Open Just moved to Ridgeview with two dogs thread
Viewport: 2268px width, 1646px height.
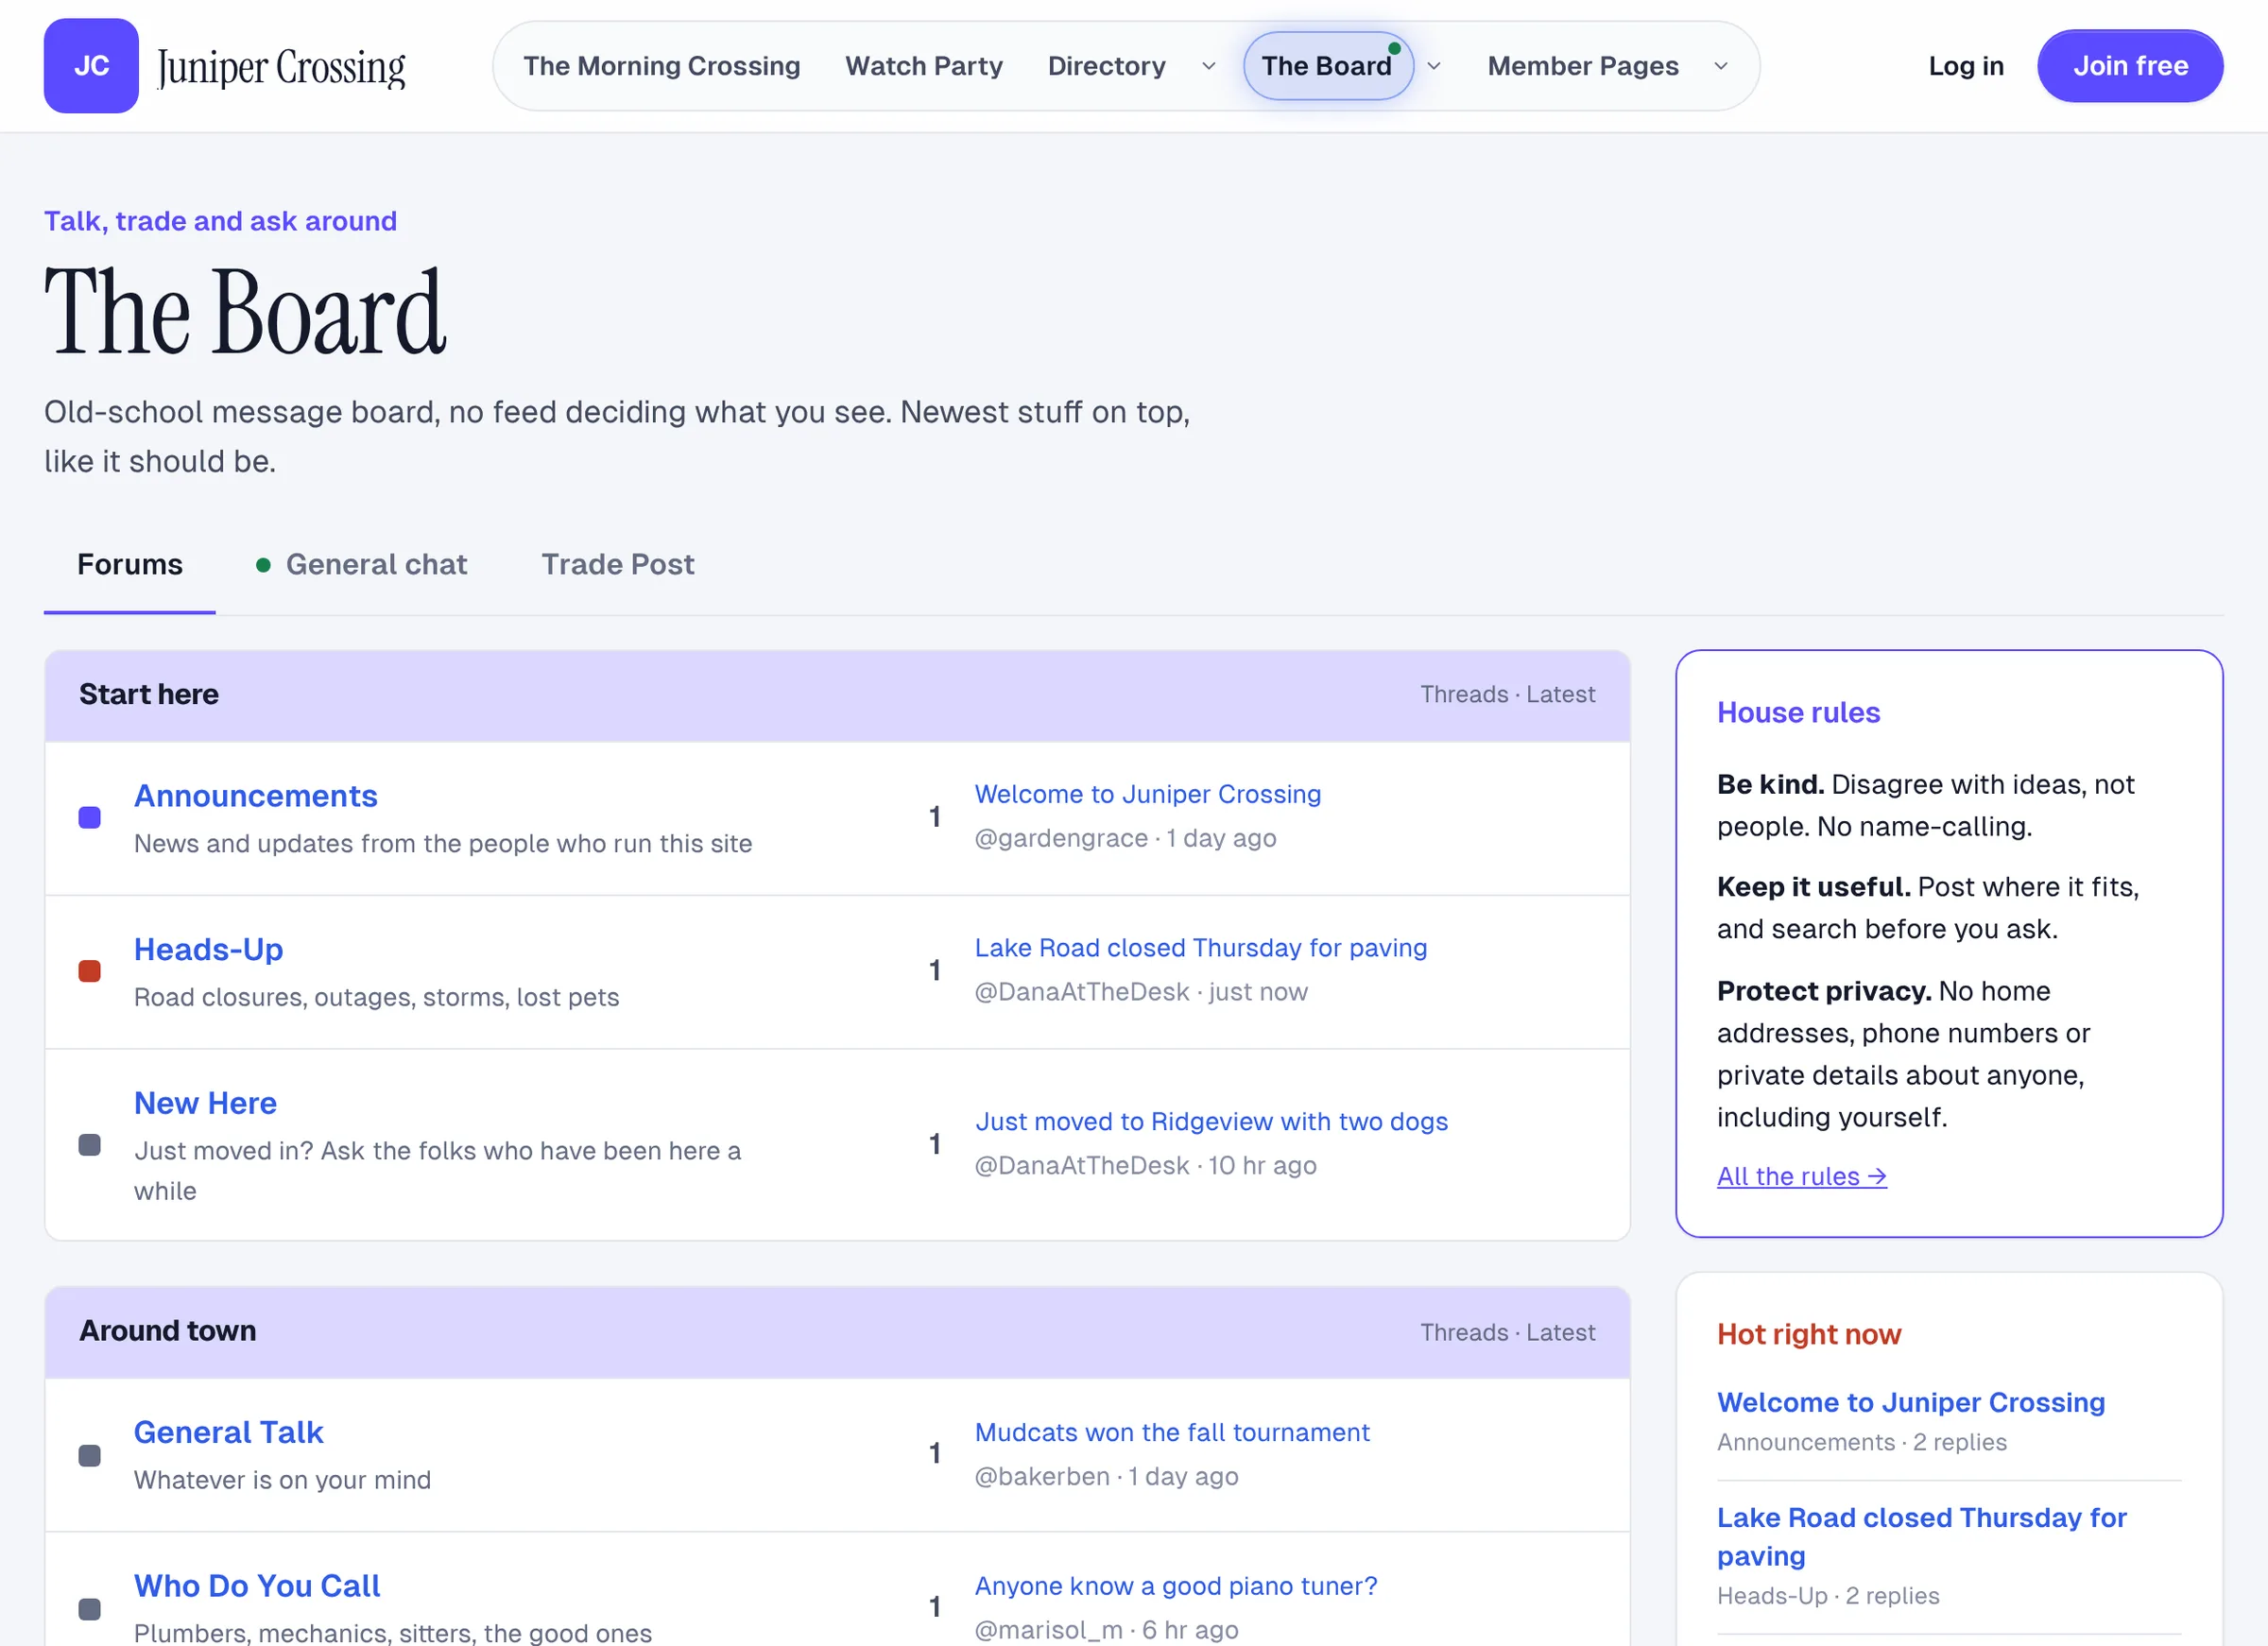1212,1122
